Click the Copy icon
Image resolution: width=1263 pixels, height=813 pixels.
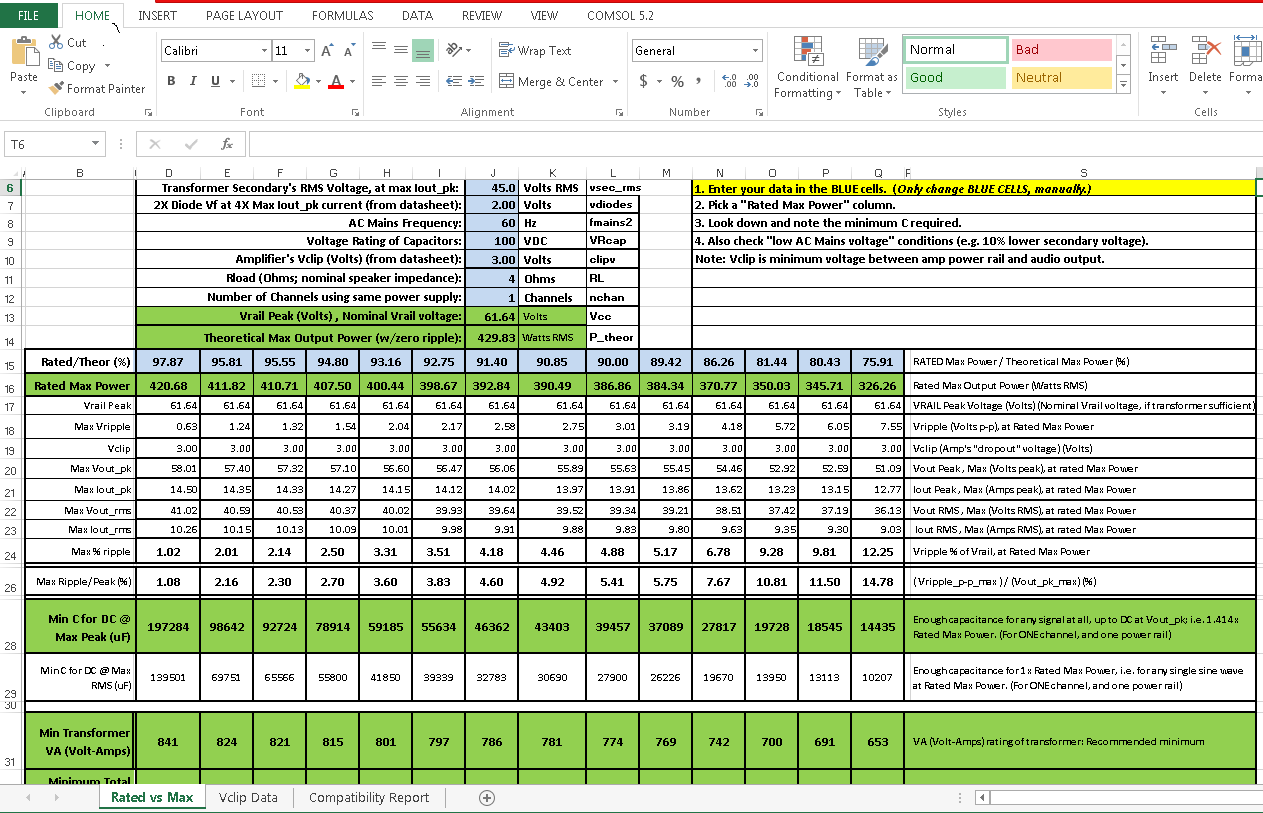pos(57,66)
